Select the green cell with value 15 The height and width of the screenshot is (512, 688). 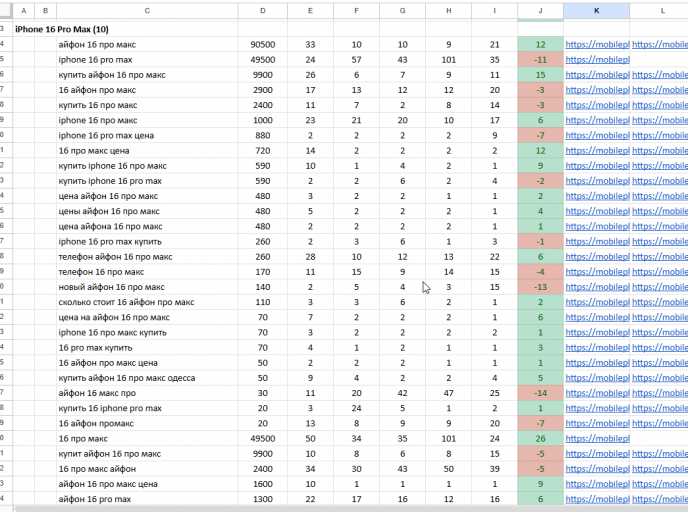pos(540,75)
